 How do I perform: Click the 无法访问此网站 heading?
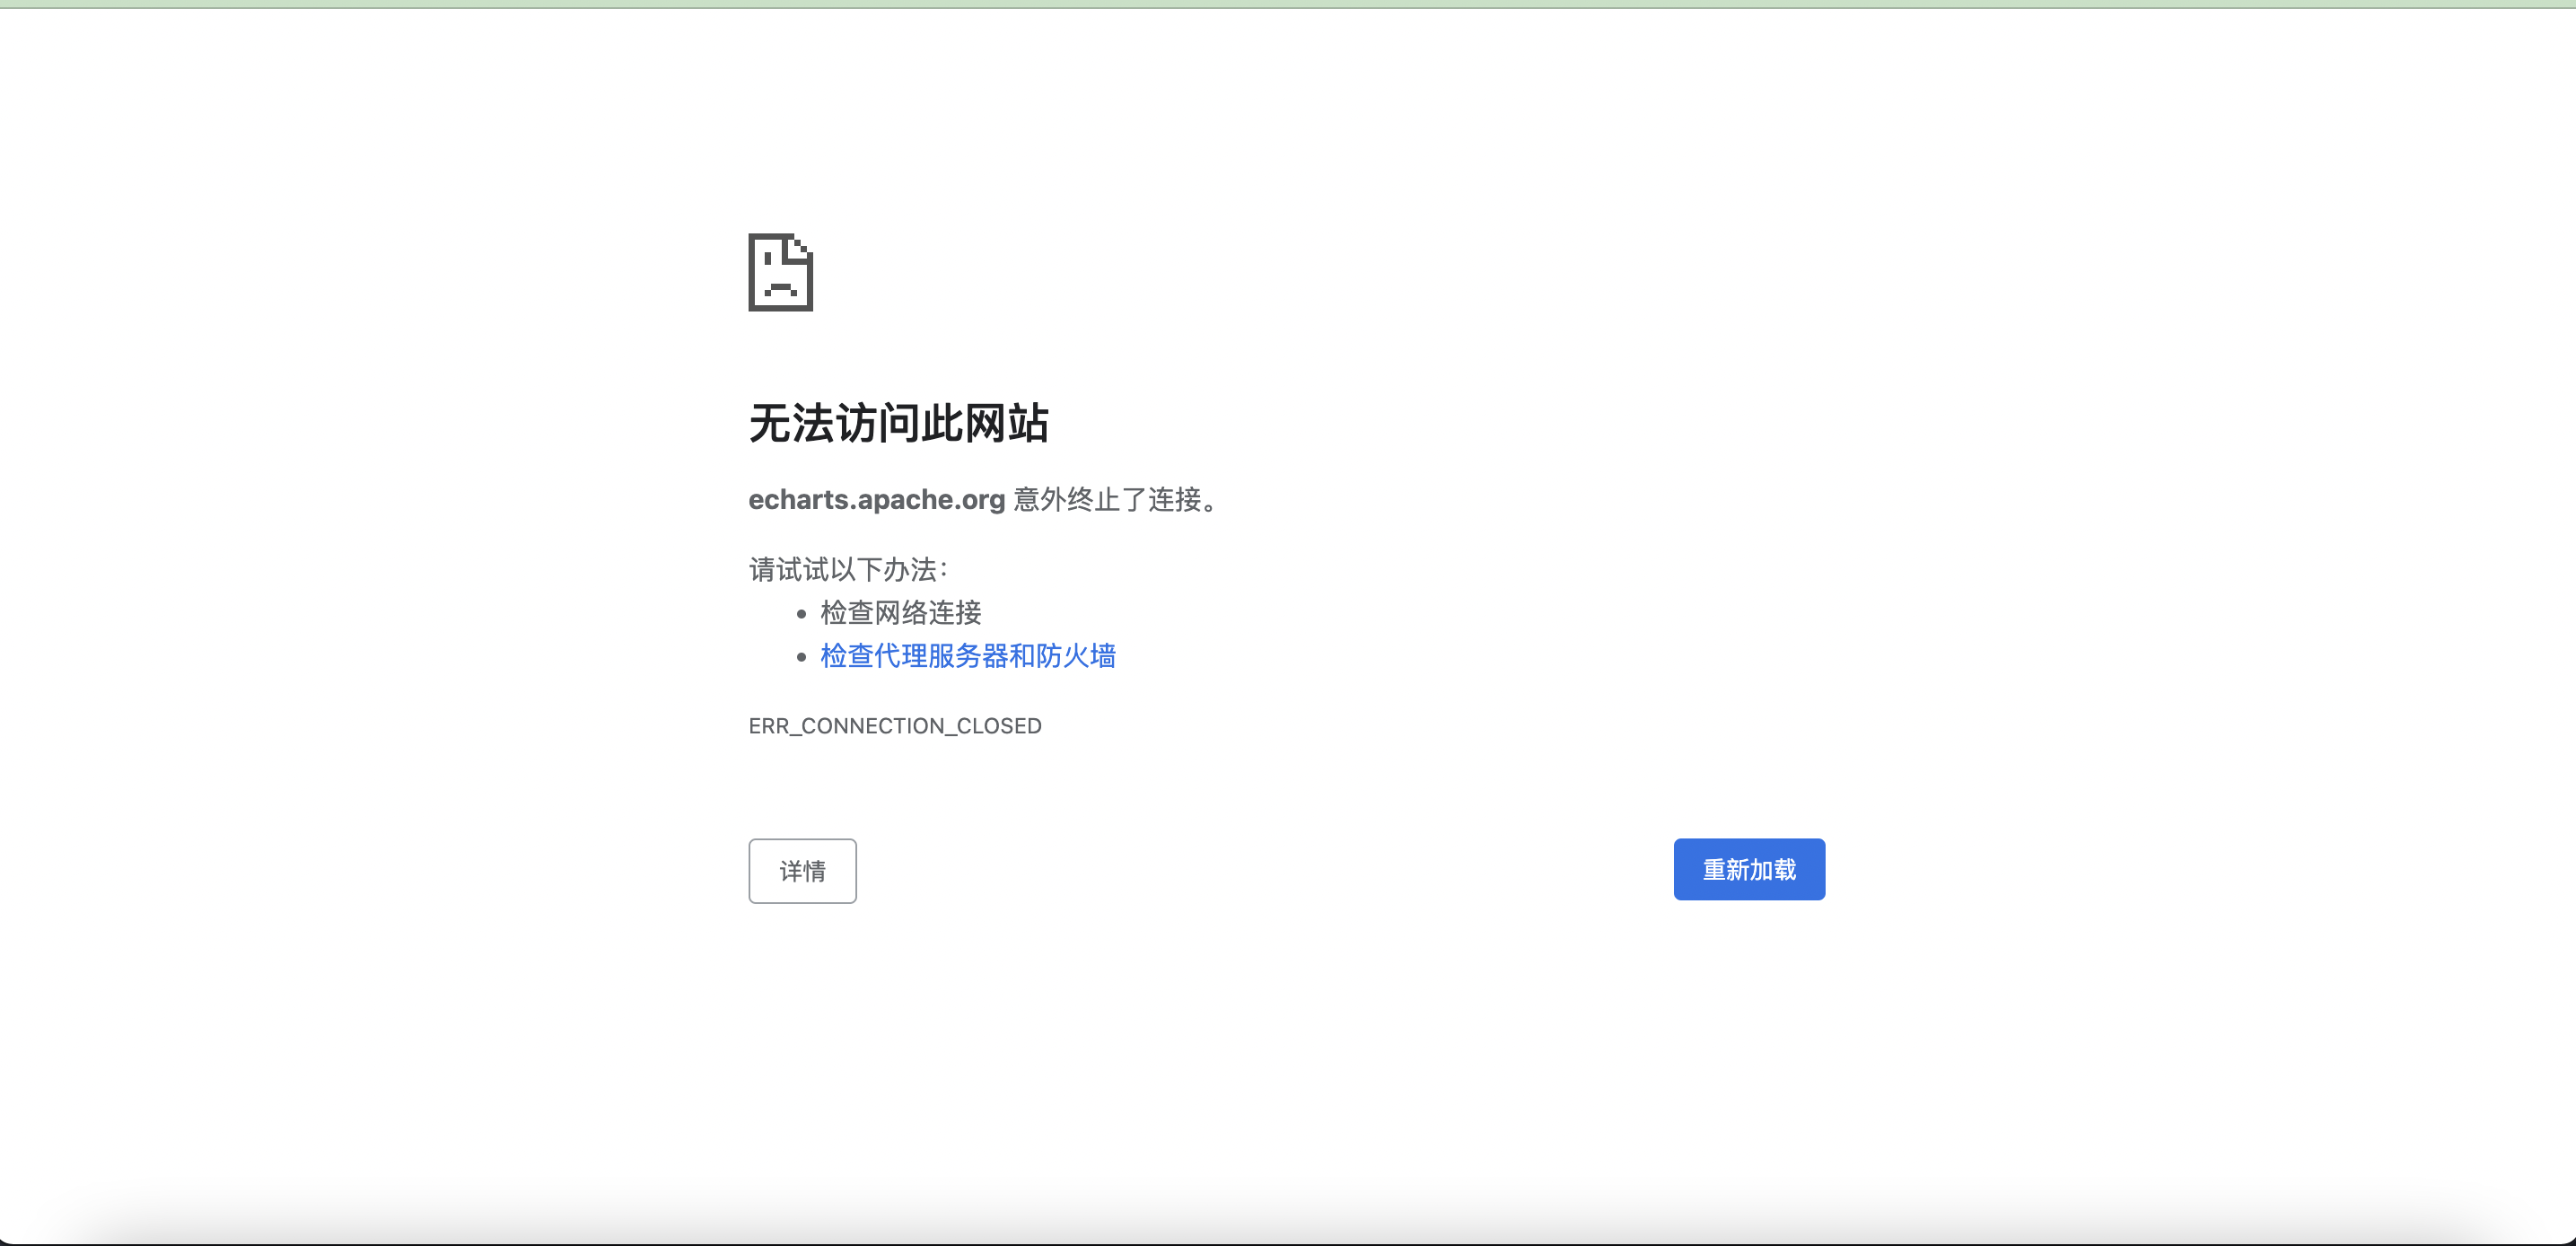click(899, 423)
